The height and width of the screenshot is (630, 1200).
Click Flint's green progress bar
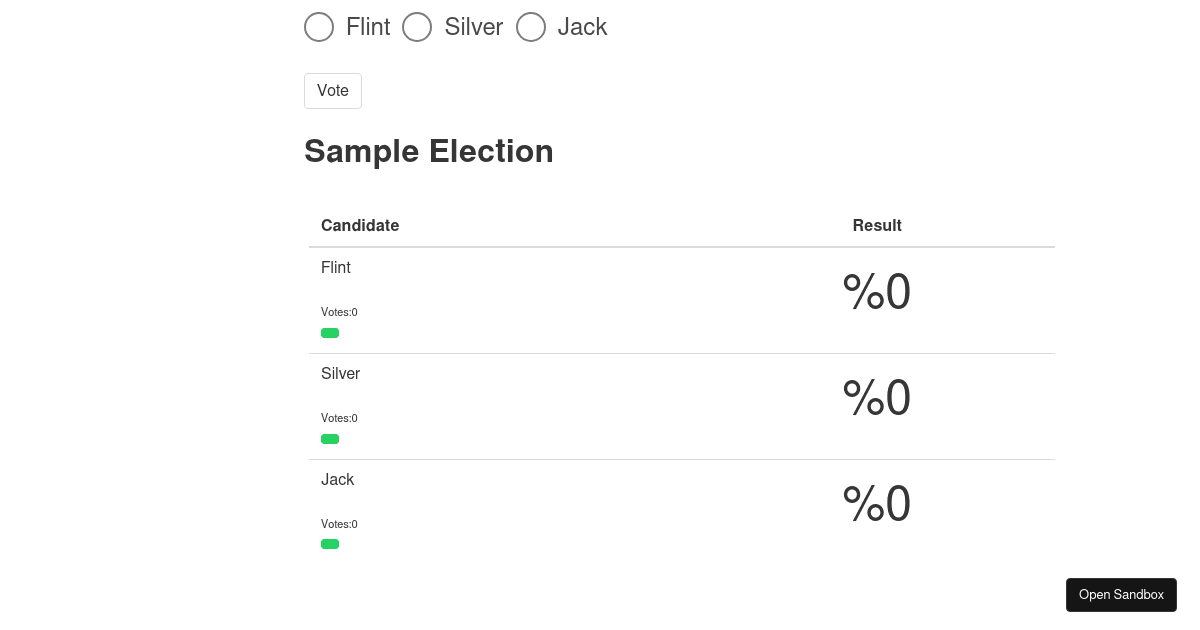(330, 333)
